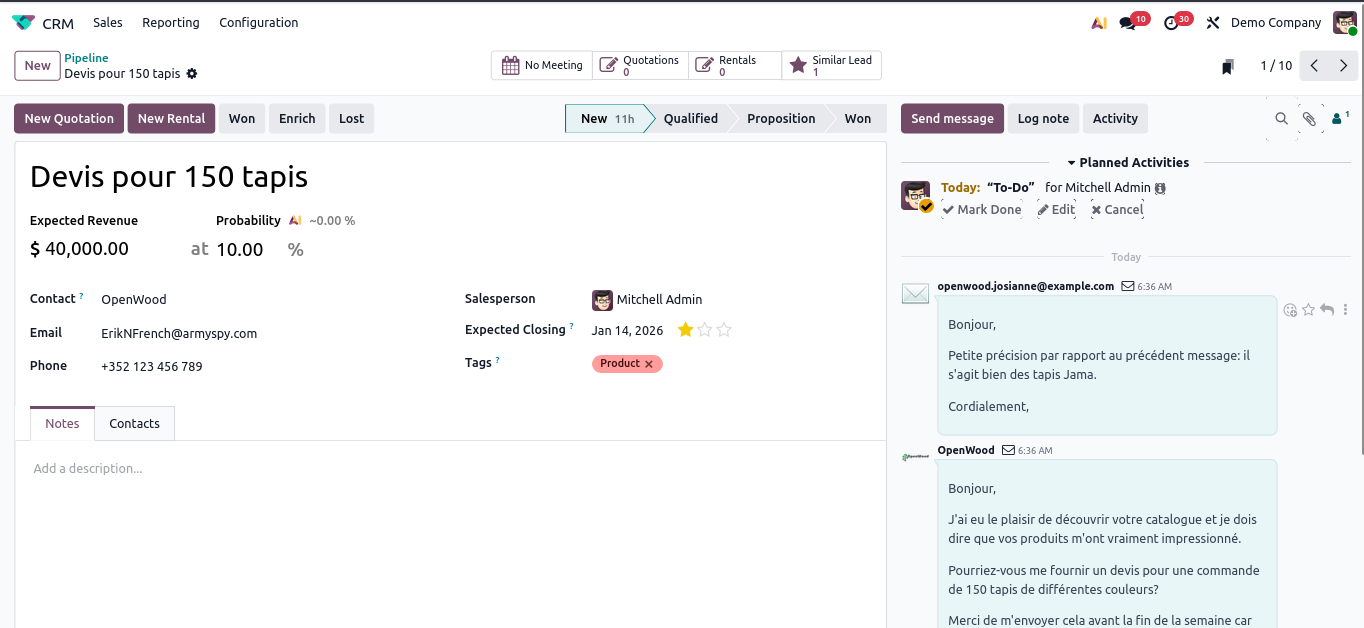The image size is (1364, 628).
Task: Star the openwood.josianne email message
Action: (x=1308, y=310)
